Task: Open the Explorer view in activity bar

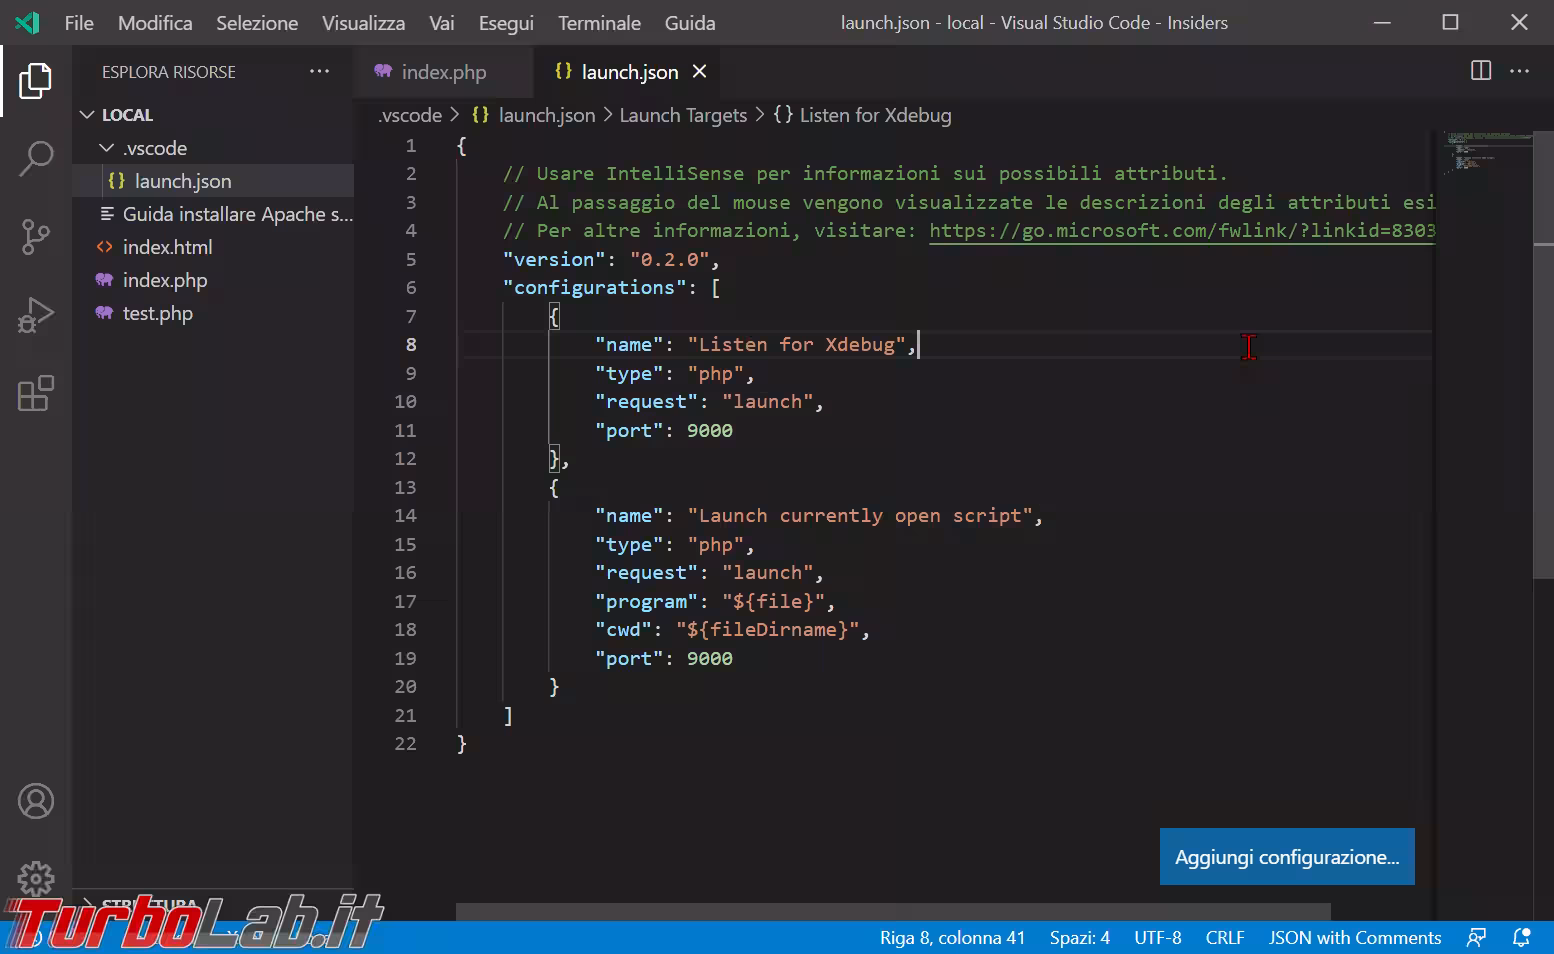Action: (36, 81)
